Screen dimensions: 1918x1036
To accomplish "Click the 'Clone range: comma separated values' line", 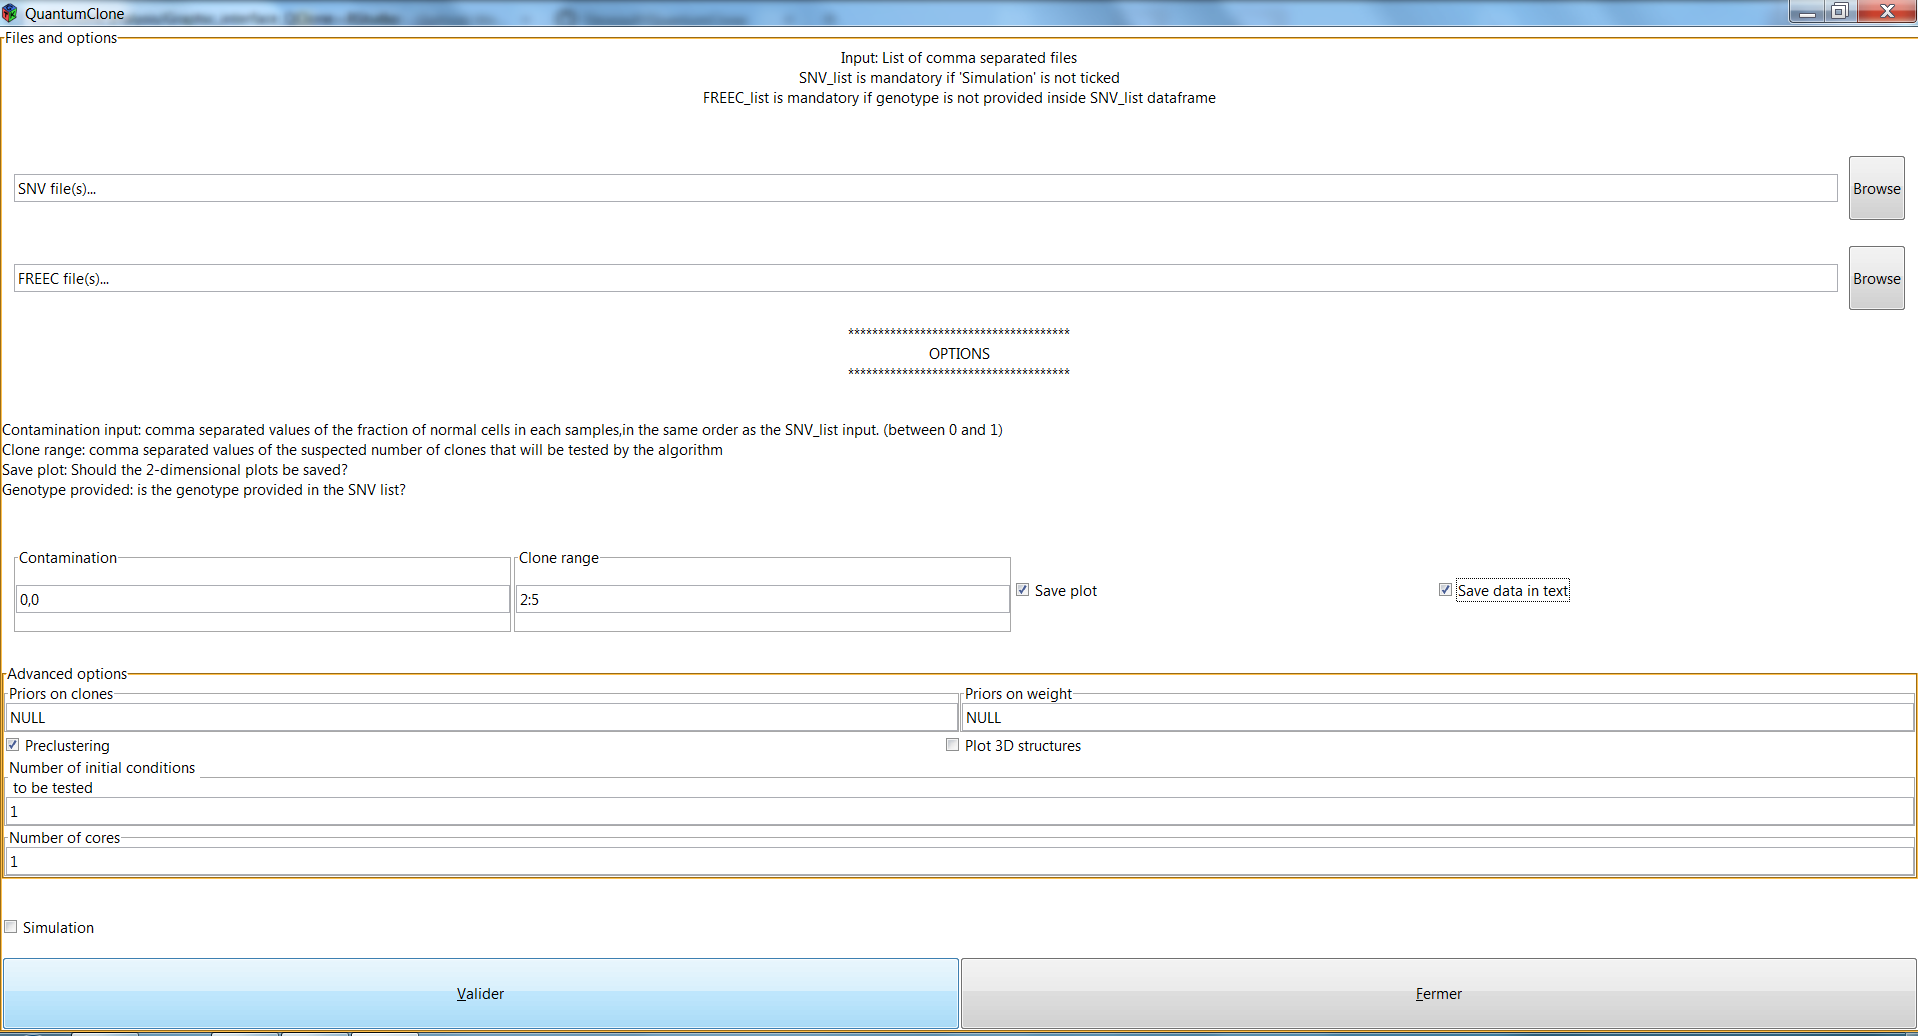I will (x=362, y=450).
